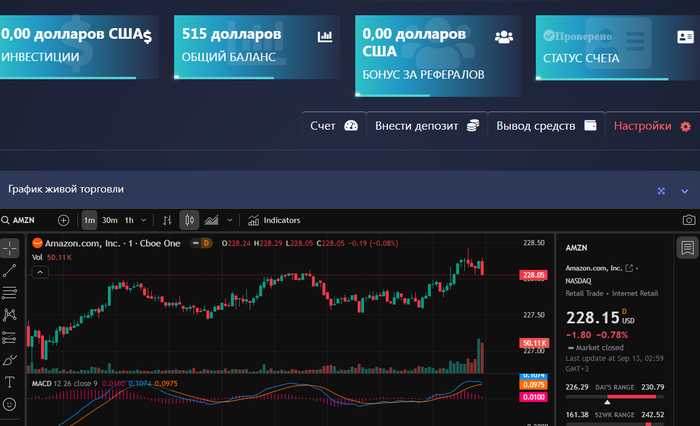Select the trend line drawing tool
The height and width of the screenshot is (426, 700).
[x=9, y=270]
